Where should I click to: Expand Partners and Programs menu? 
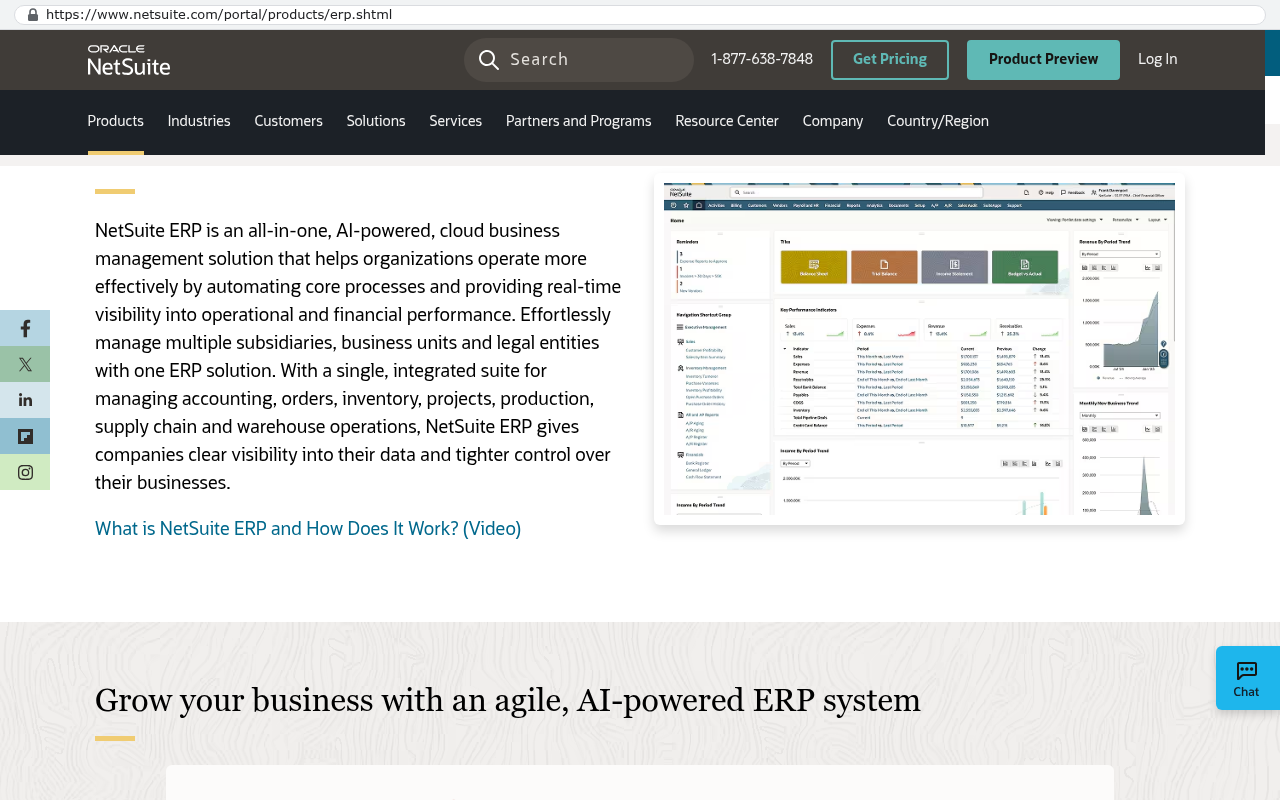point(579,121)
